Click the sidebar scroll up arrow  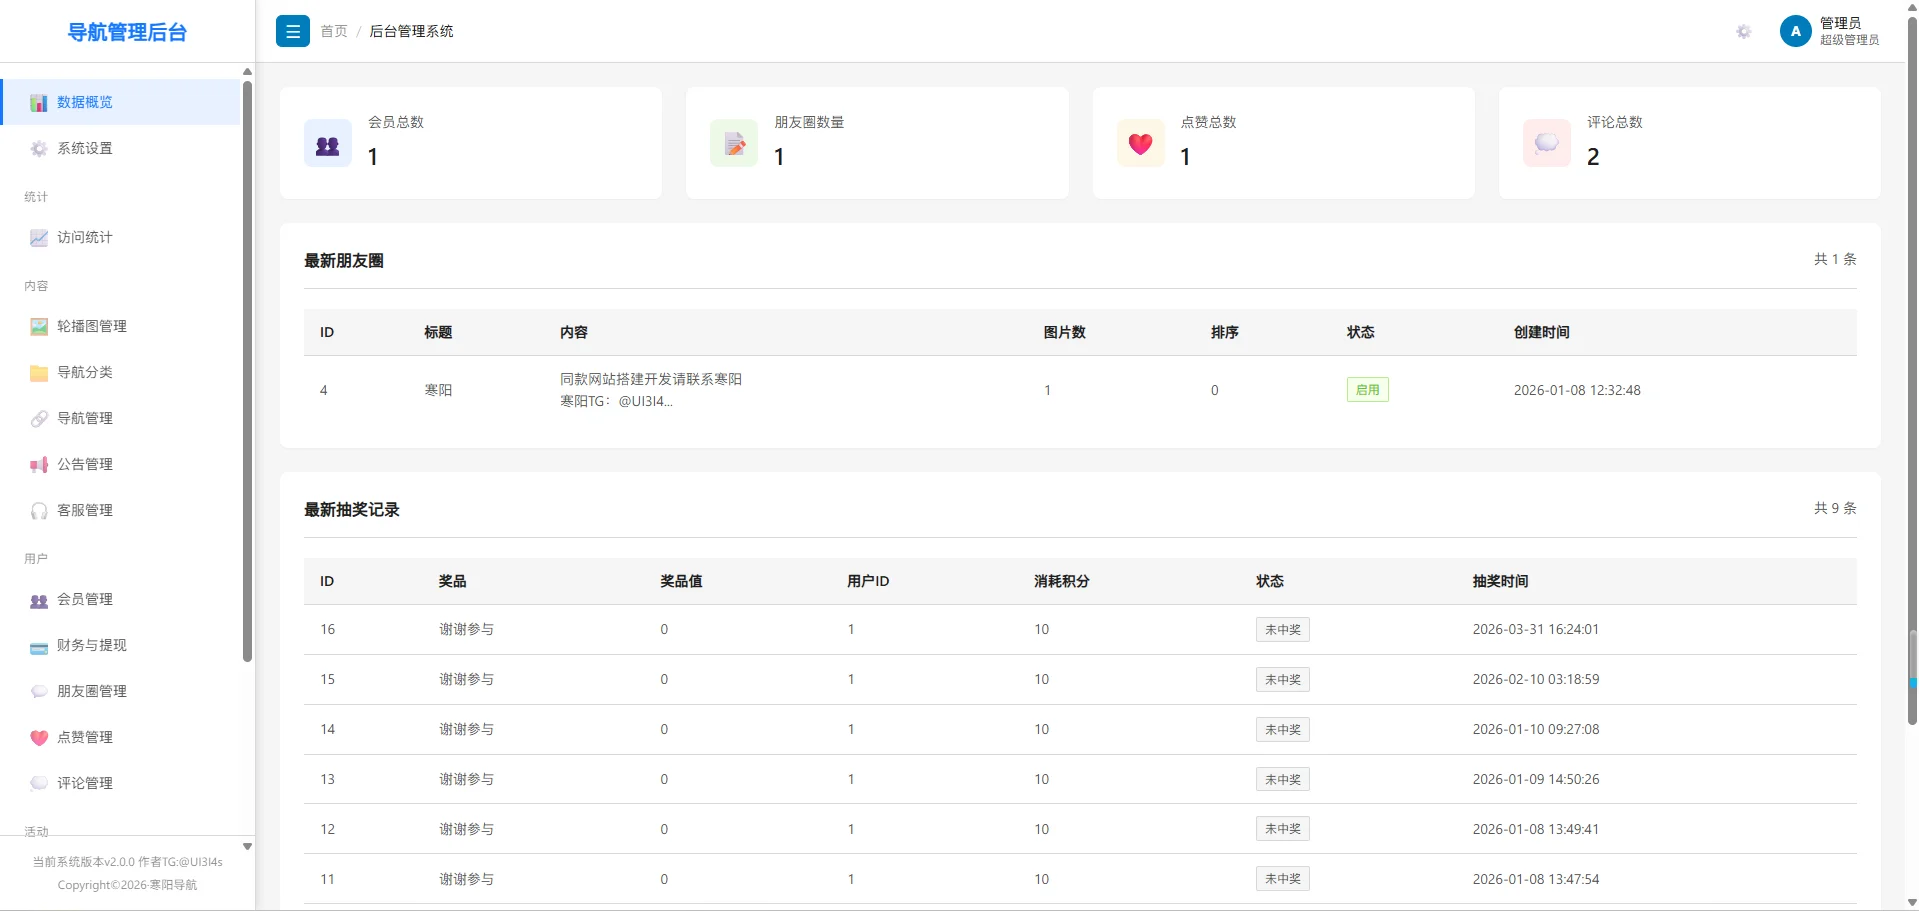(247, 72)
